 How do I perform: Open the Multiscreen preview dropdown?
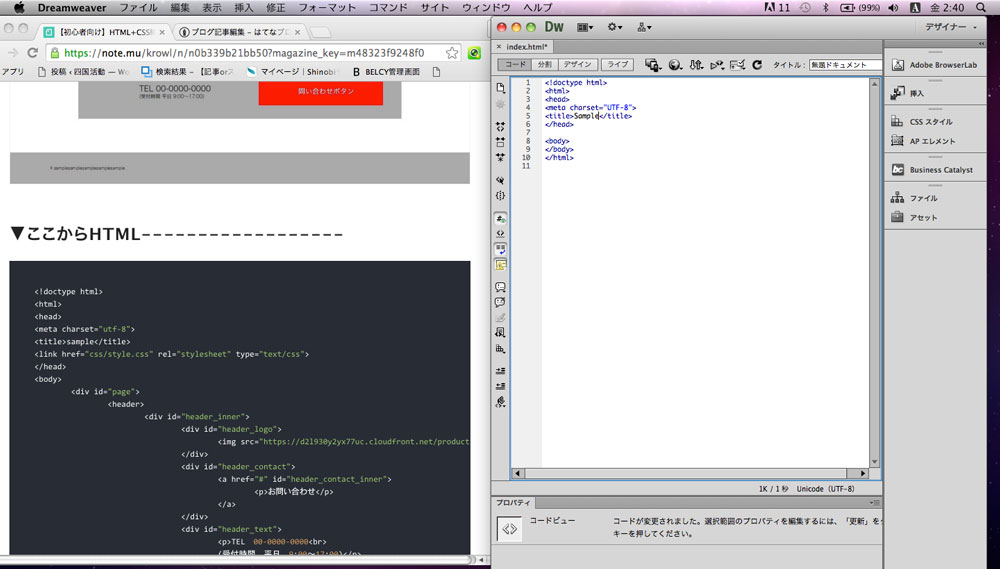652,64
